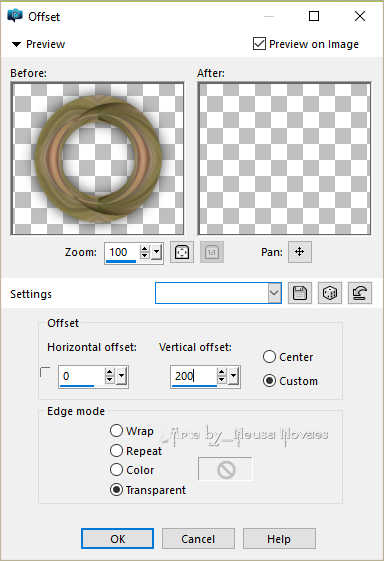Open the Vertical offset slider dropdown arrow
The image size is (384, 561).
(234, 376)
